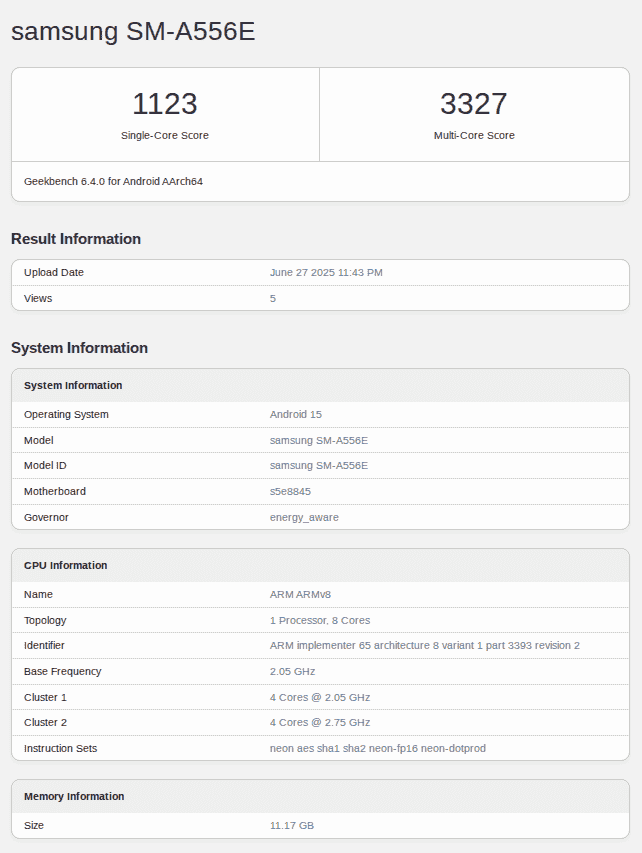Select the Cluster 2 value 4 Cores @ 2.75 GHz
The width and height of the screenshot is (642, 853).
pyautogui.click(x=320, y=723)
